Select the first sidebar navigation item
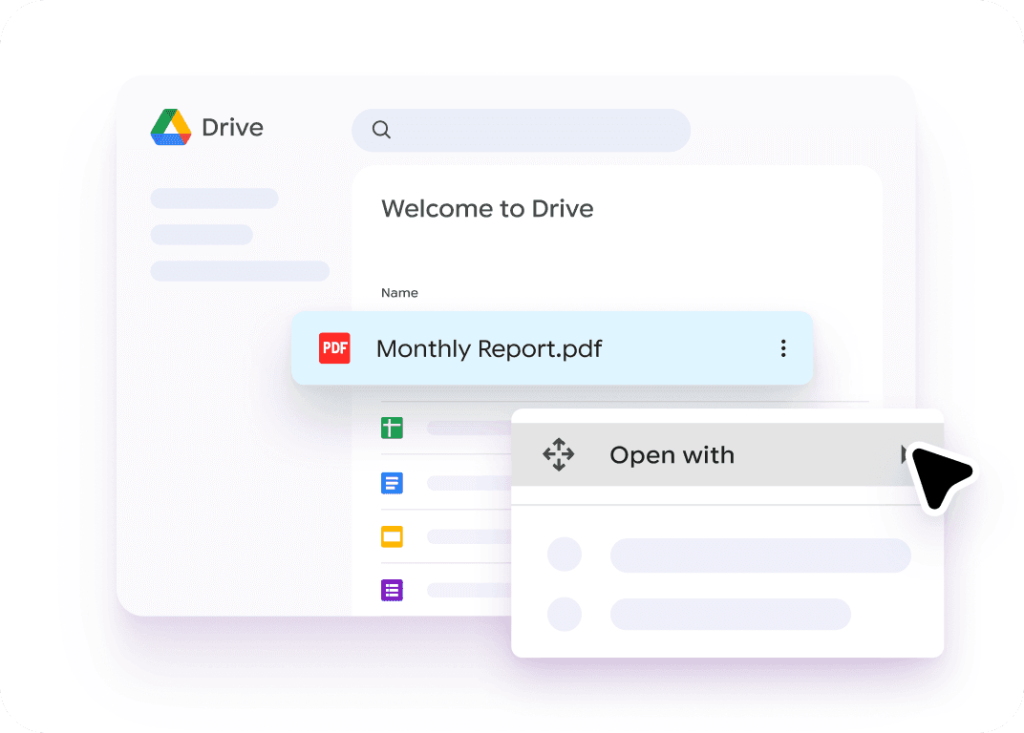The image size is (1024, 733). coord(213,198)
